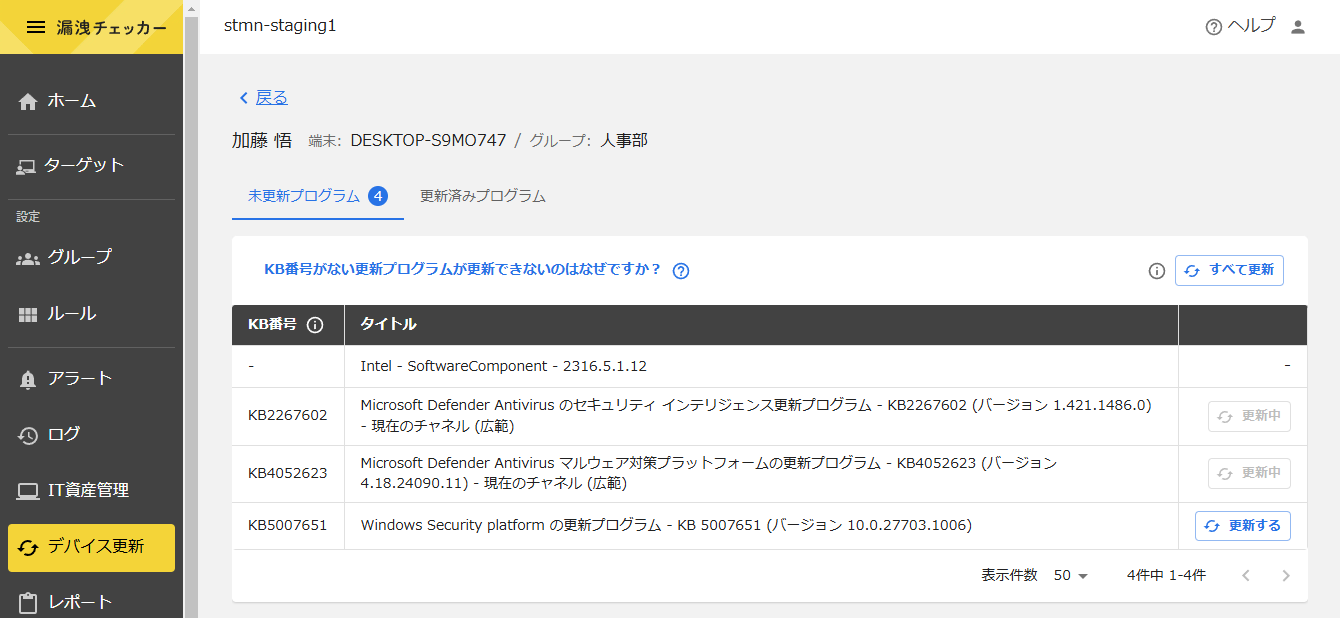Open IT資産管理 in the sidebar
The height and width of the screenshot is (618, 1340).
point(91,491)
